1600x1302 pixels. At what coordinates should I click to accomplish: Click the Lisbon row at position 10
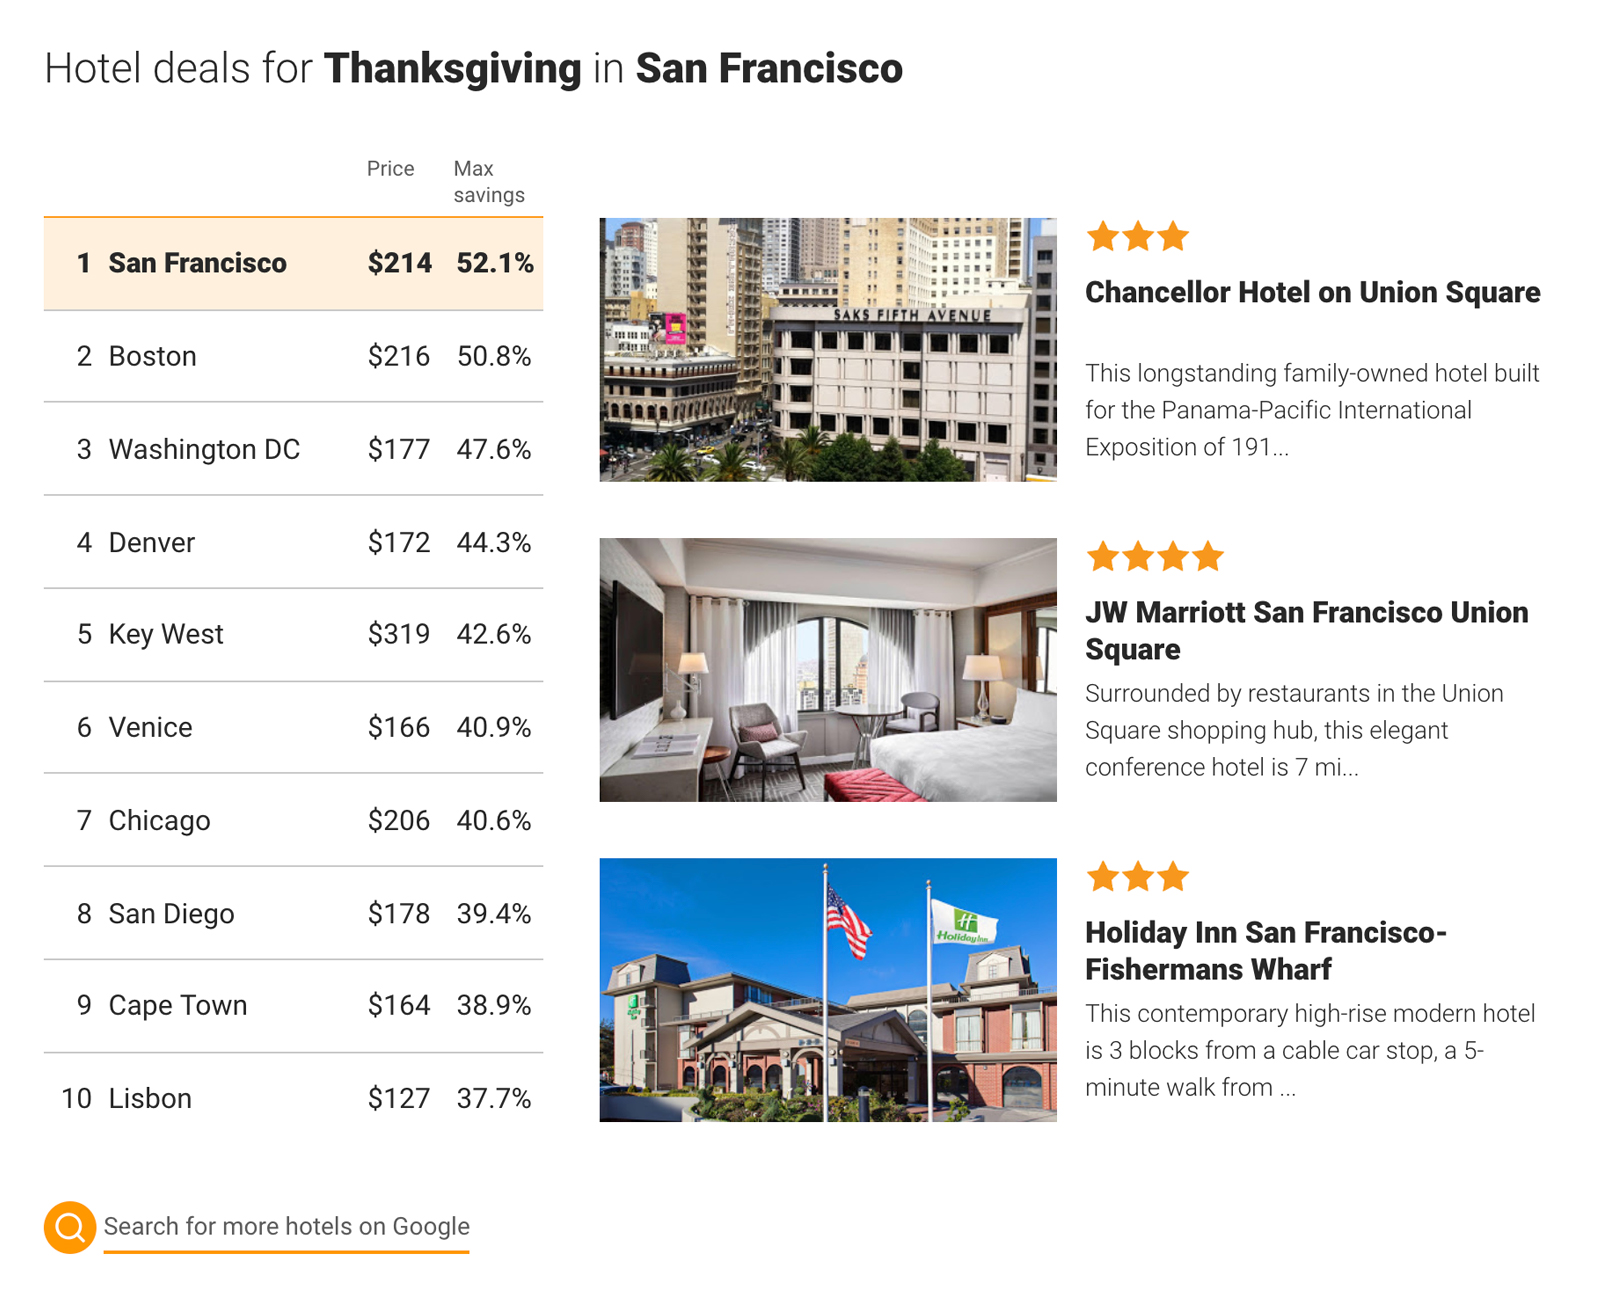click(x=293, y=1098)
